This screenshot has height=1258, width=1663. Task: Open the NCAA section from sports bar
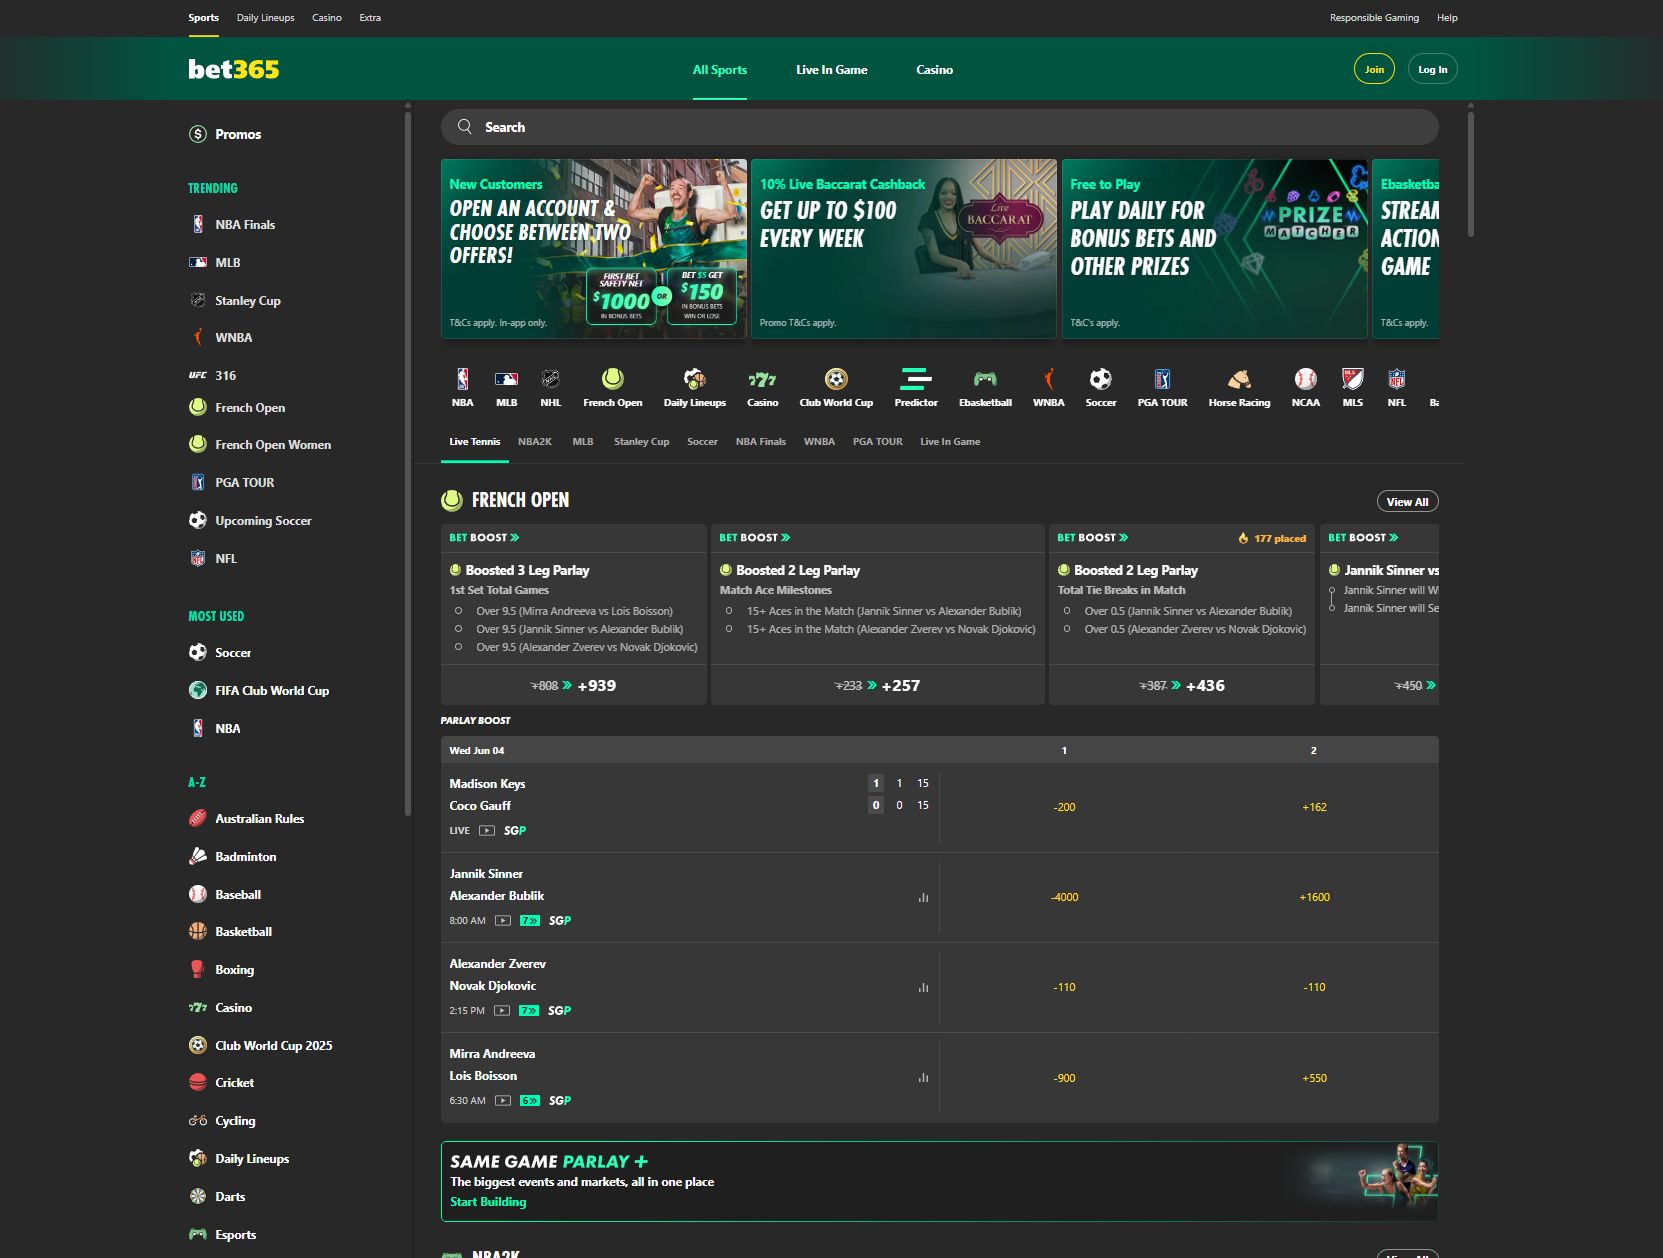point(1305,385)
